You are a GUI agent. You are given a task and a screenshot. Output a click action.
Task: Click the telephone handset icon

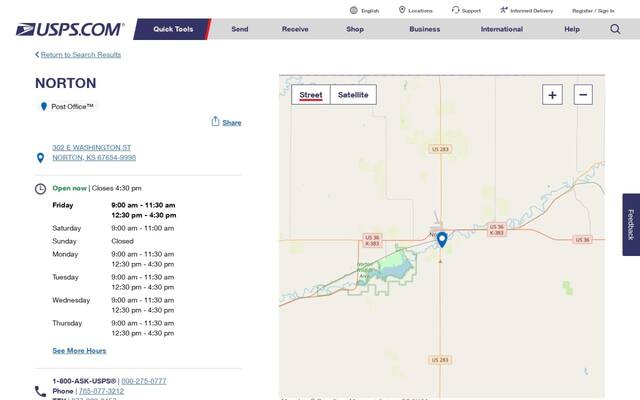pyautogui.click(x=40, y=391)
